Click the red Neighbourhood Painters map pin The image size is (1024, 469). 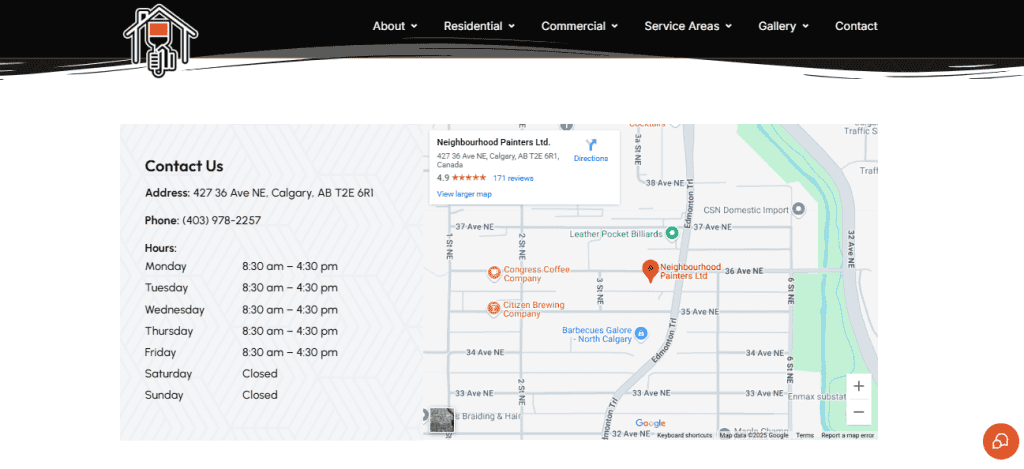650,270
